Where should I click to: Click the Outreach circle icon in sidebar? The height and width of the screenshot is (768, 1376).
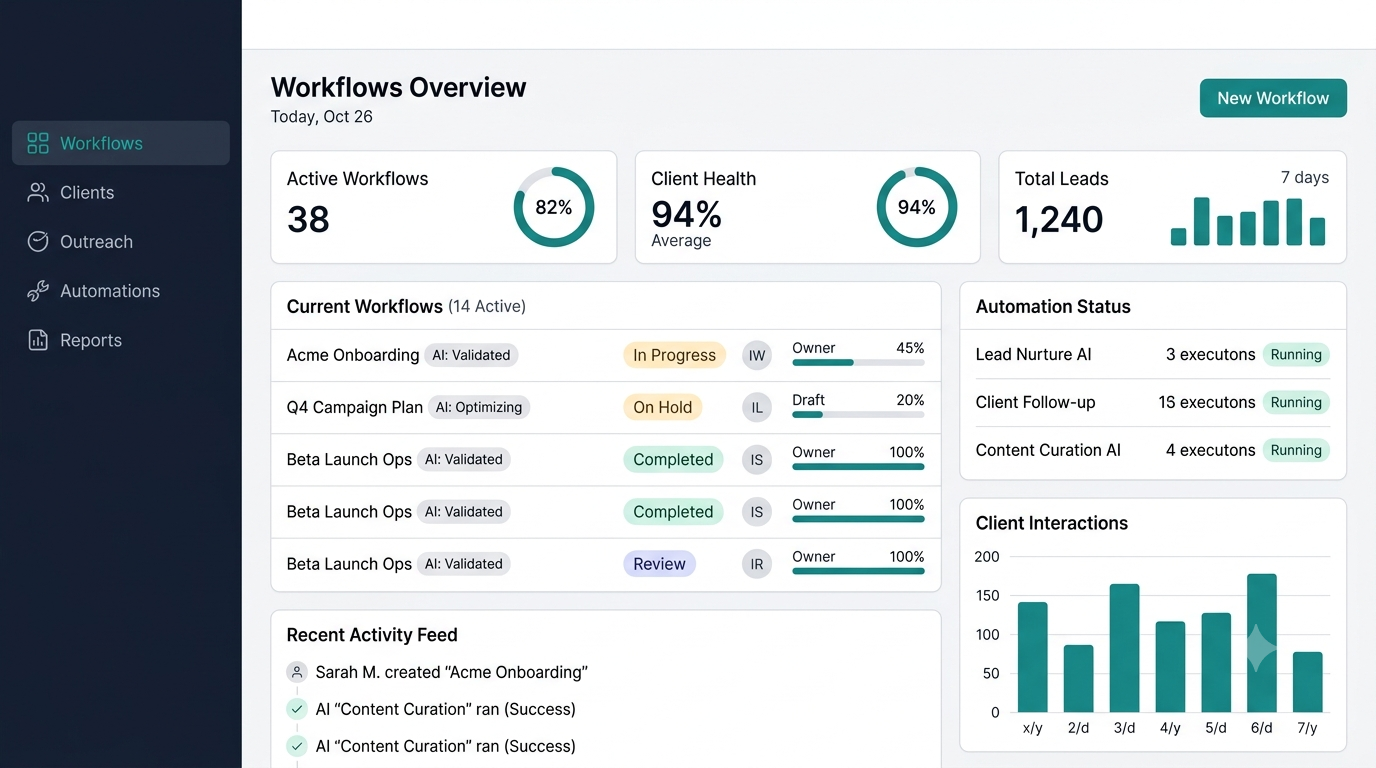[x=38, y=241]
